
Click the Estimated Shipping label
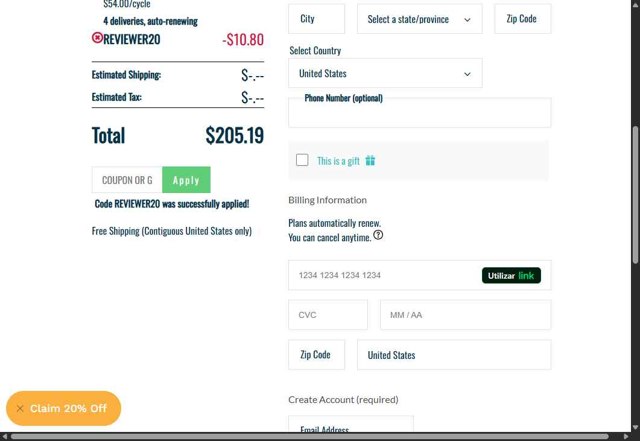[x=127, y=75]
